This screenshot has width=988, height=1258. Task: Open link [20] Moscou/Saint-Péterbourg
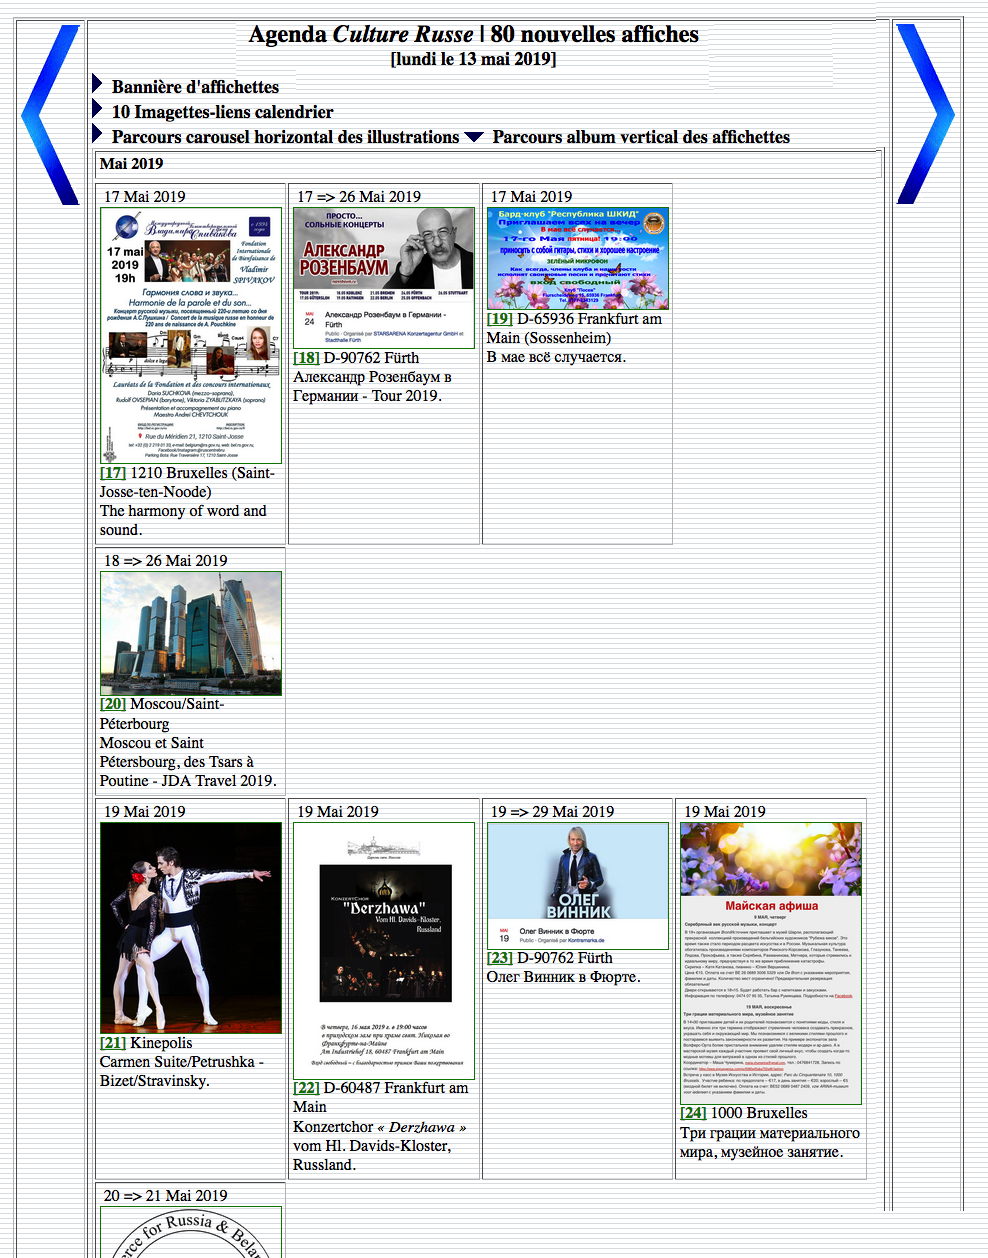click(113, 704)
